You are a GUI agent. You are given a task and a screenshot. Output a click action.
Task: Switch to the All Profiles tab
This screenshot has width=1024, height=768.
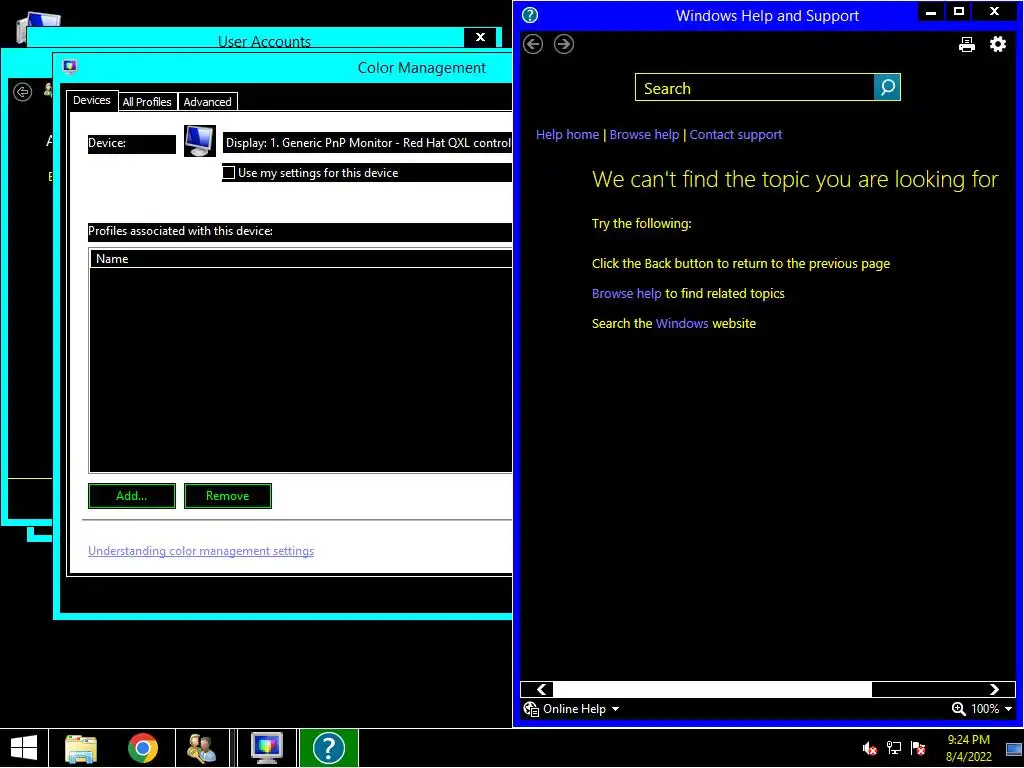tap(147, 102)
